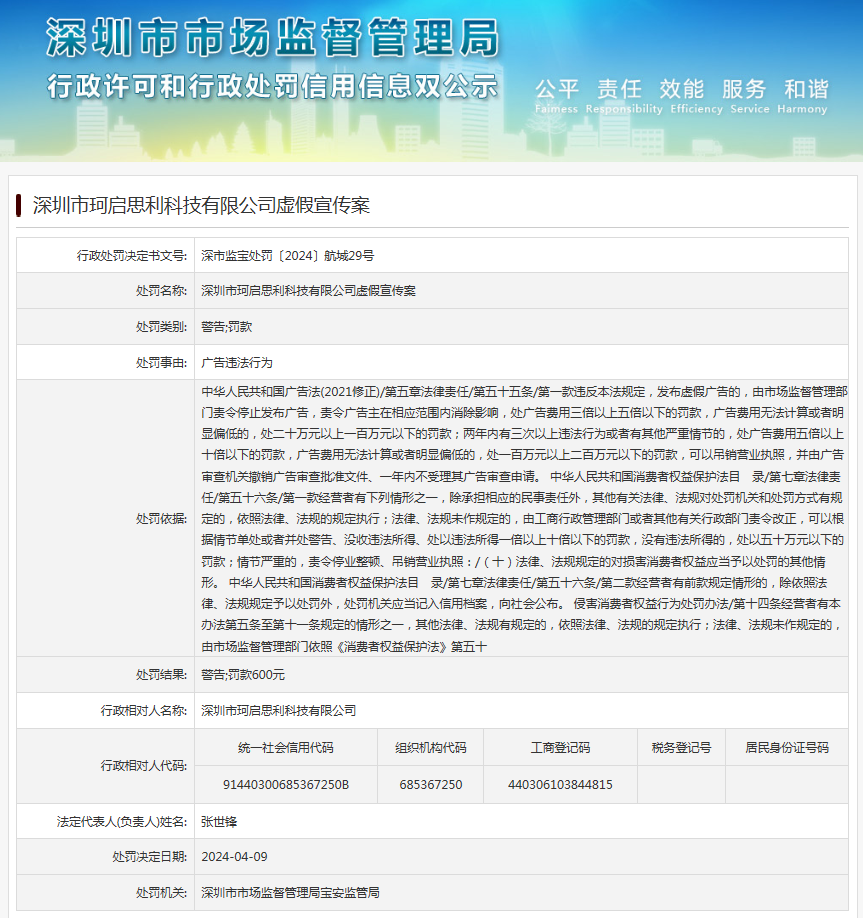Select the 警告;罚款 penalty category value

(x=226, y=326)
